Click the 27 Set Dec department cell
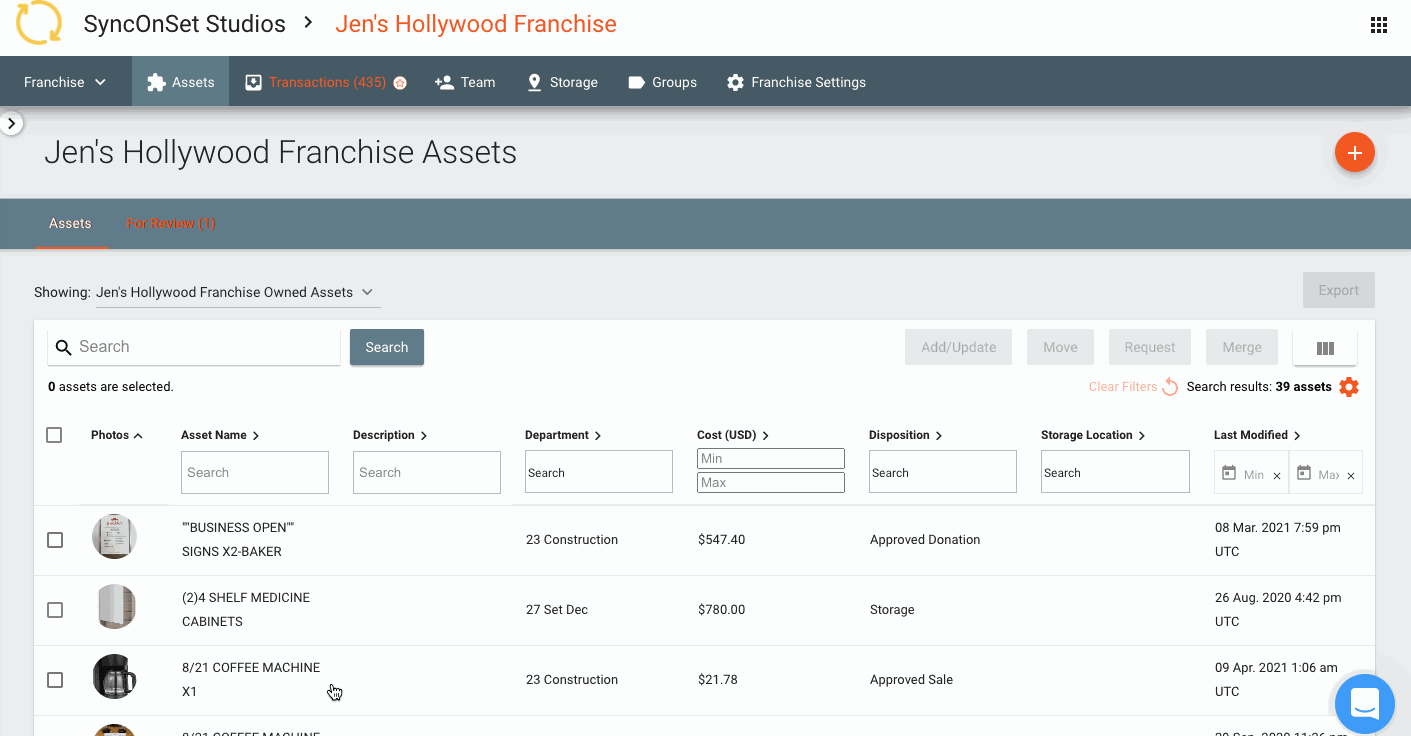Viewport: 1411px width, 736px height. pos(557,610)
